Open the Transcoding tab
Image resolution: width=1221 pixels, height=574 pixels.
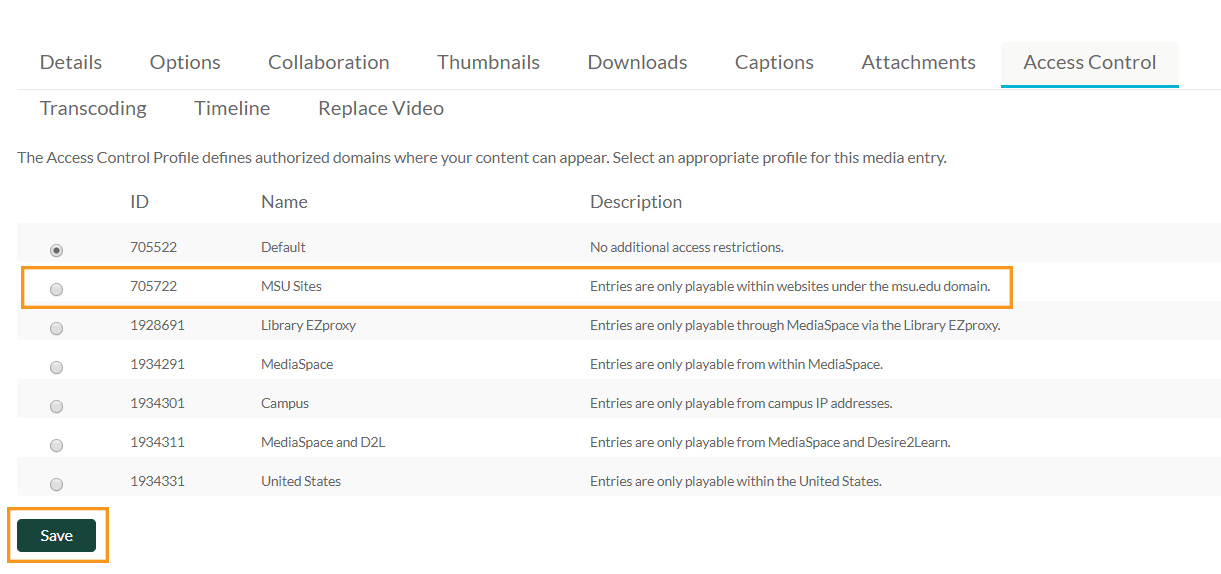[93, 108]
